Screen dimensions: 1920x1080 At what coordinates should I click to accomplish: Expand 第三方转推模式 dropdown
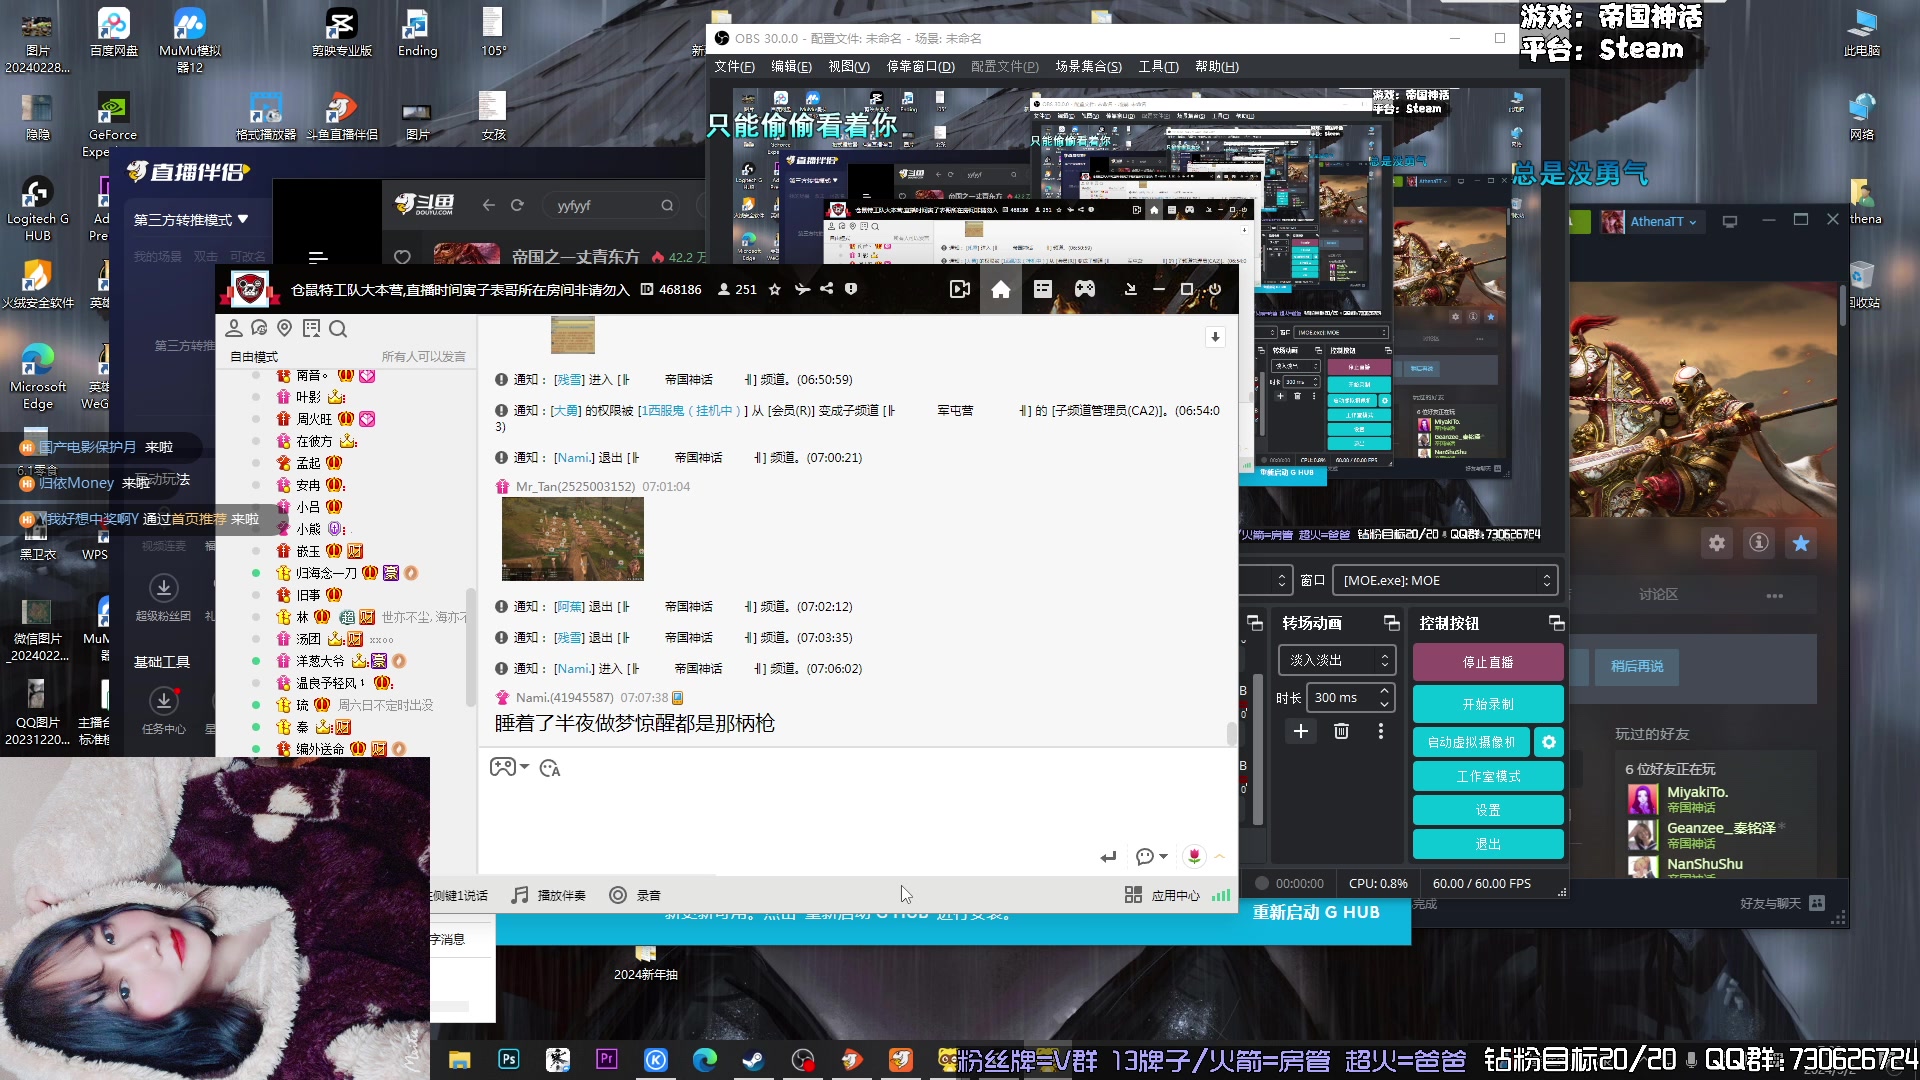(191, 220)
